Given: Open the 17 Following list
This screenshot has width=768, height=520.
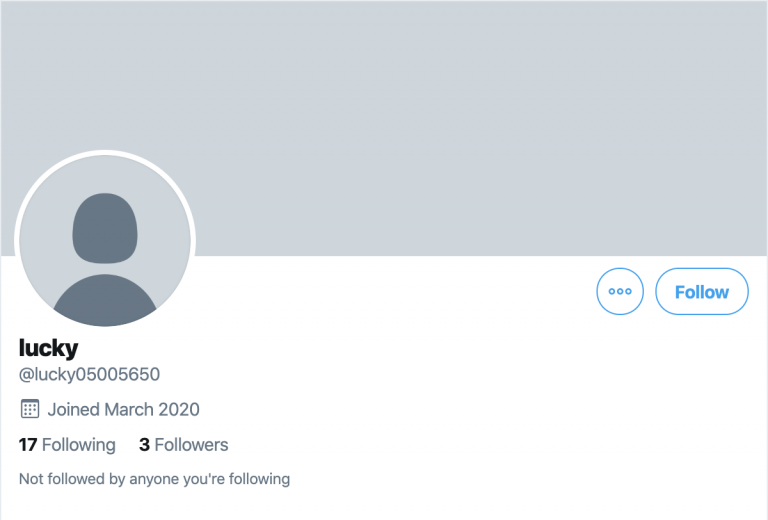Looking at the screenshot, I should tap(67, 445).
